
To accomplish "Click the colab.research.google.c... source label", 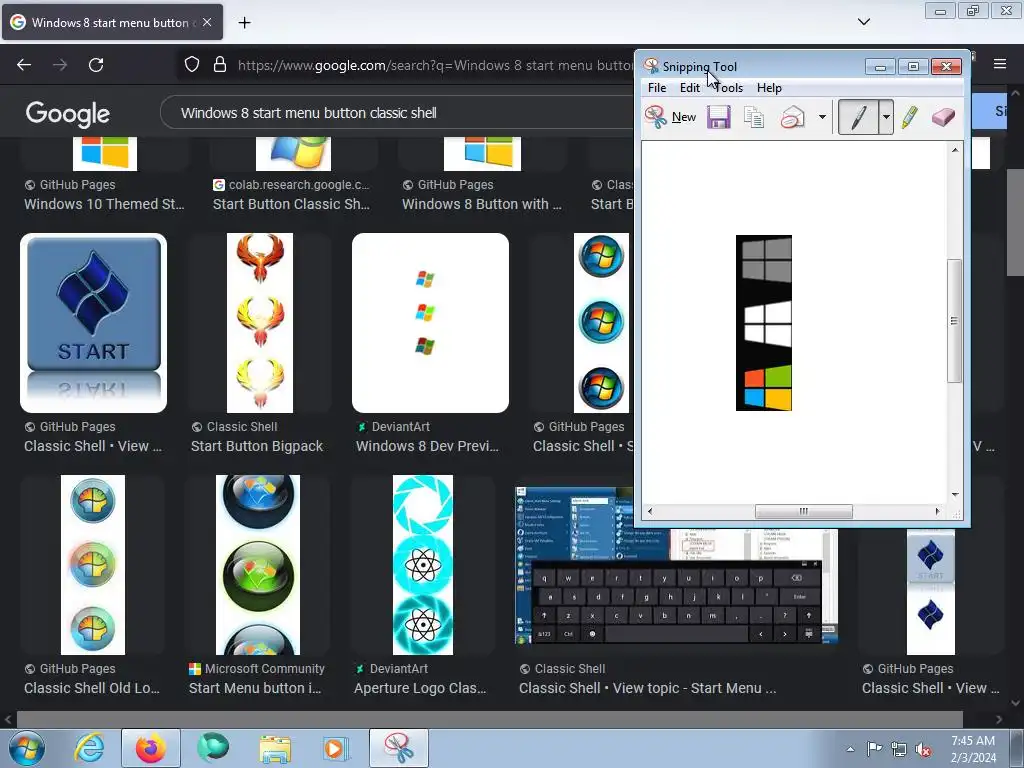I will coord(299,185).
